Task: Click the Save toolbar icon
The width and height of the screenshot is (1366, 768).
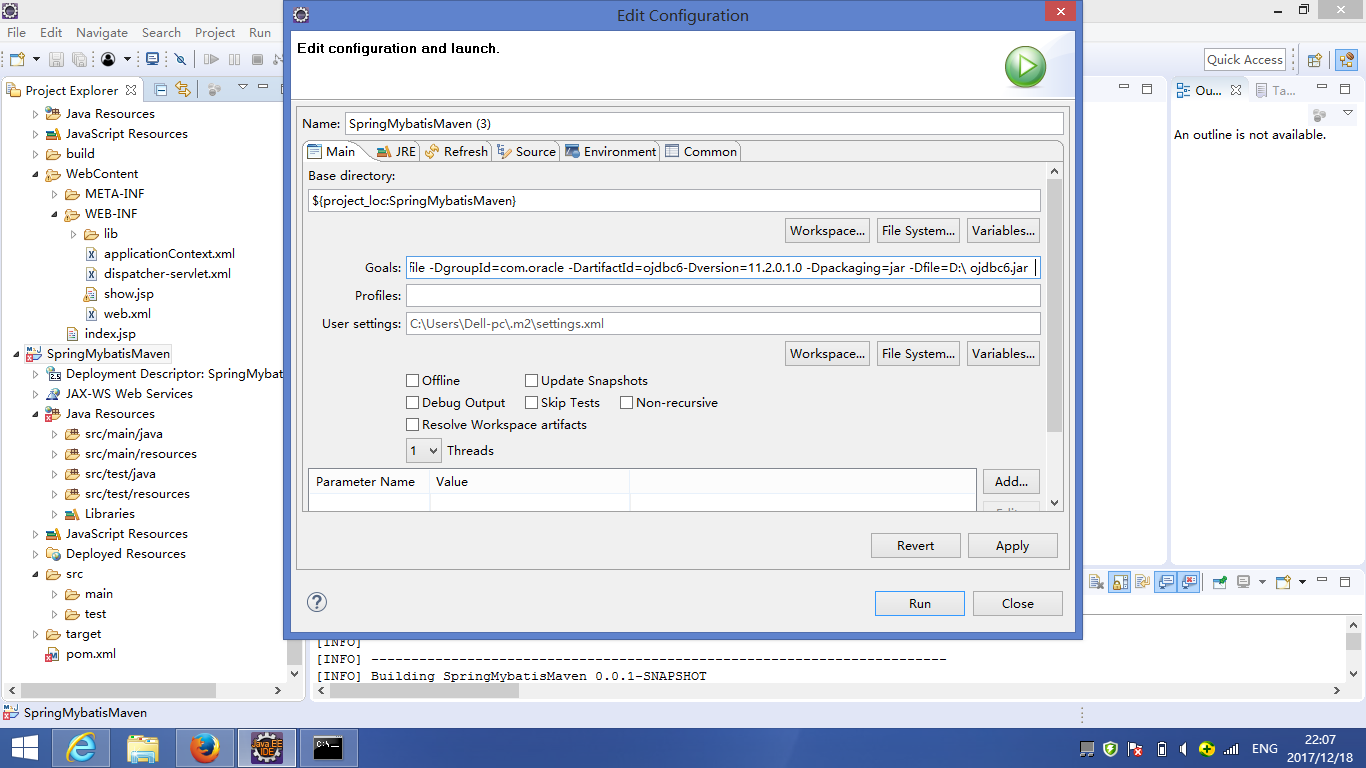Action: click(x=56, y=60)
